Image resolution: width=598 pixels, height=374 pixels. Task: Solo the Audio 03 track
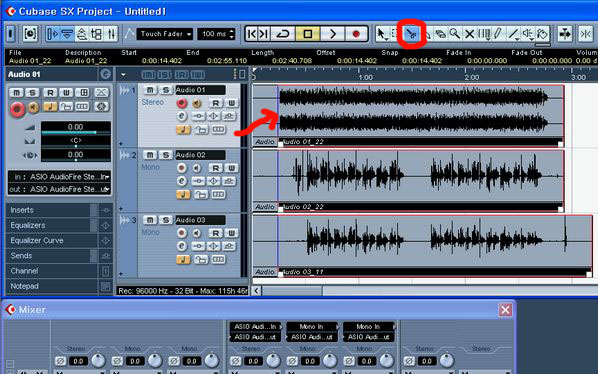(165, 220)
